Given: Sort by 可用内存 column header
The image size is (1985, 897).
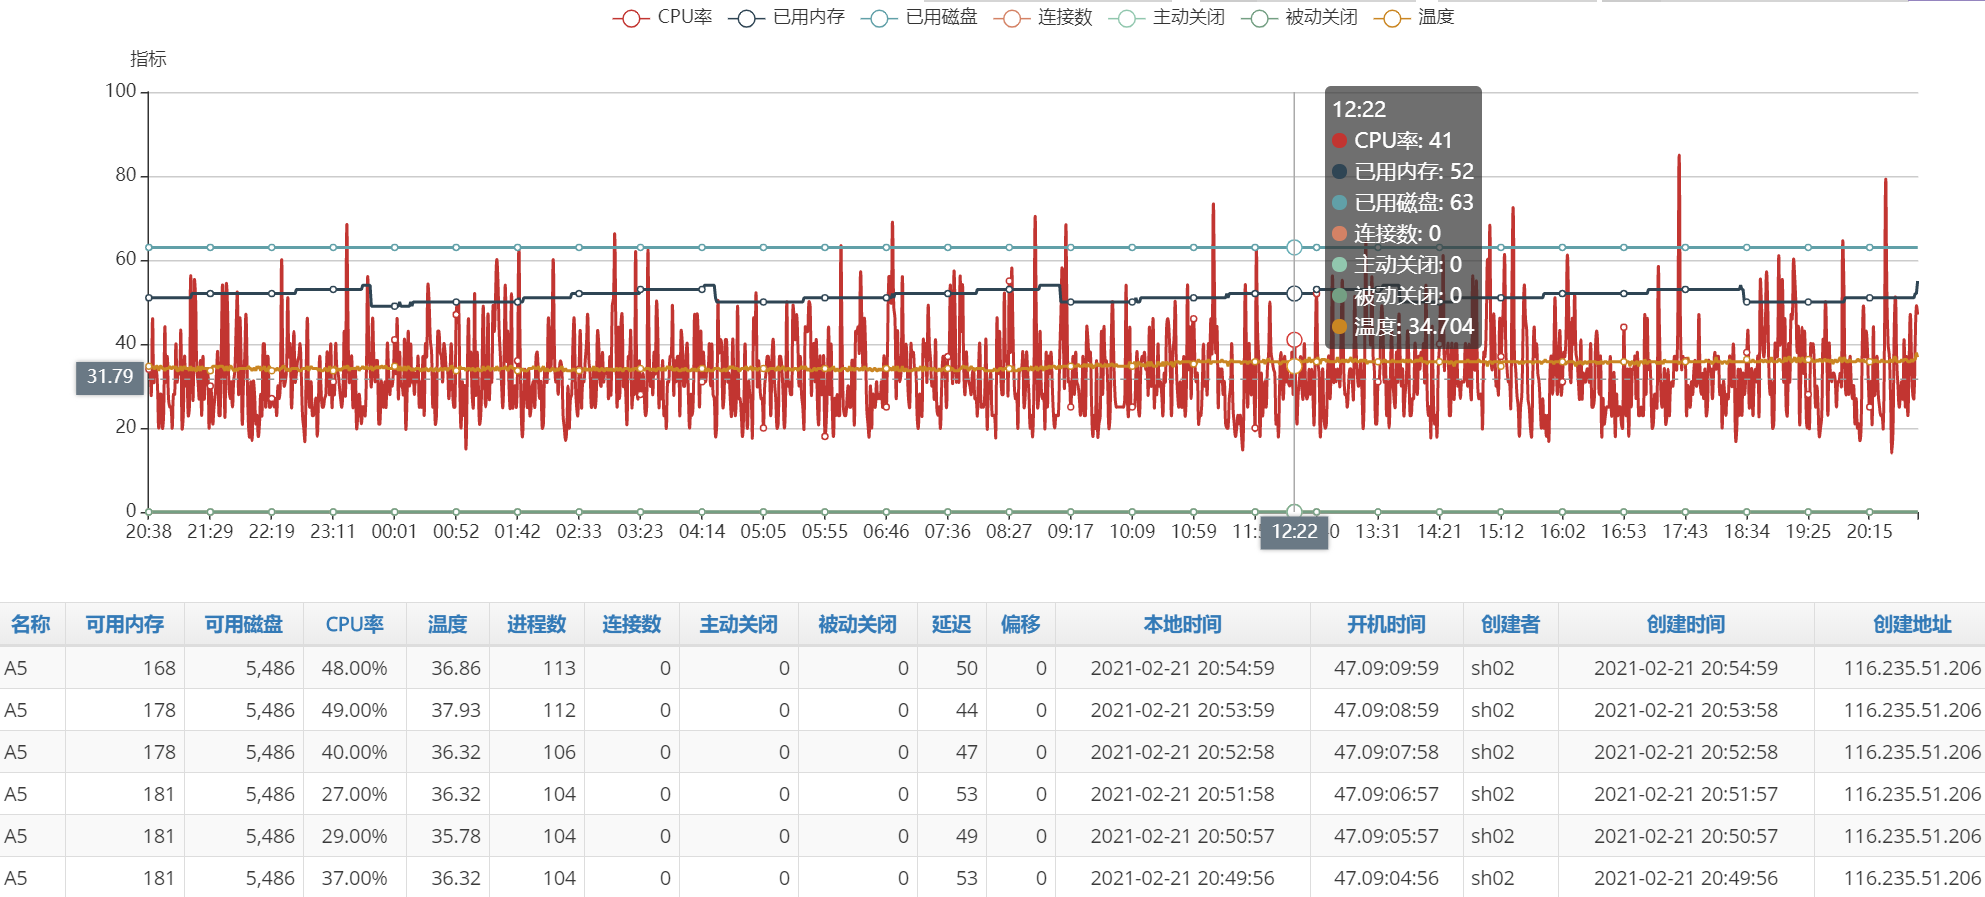Looking at the screenshot, I should (124, 625).
